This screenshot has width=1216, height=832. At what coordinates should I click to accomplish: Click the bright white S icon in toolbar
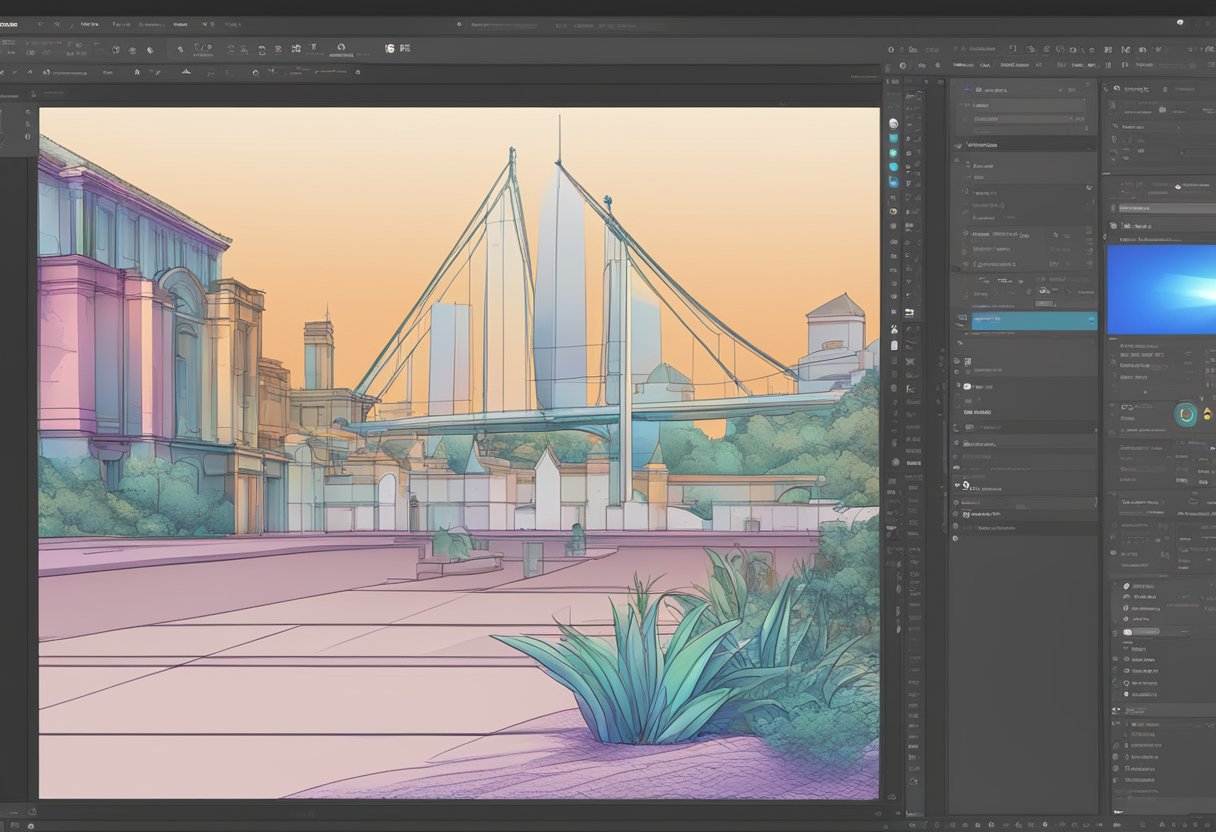(x=390, y=48)
